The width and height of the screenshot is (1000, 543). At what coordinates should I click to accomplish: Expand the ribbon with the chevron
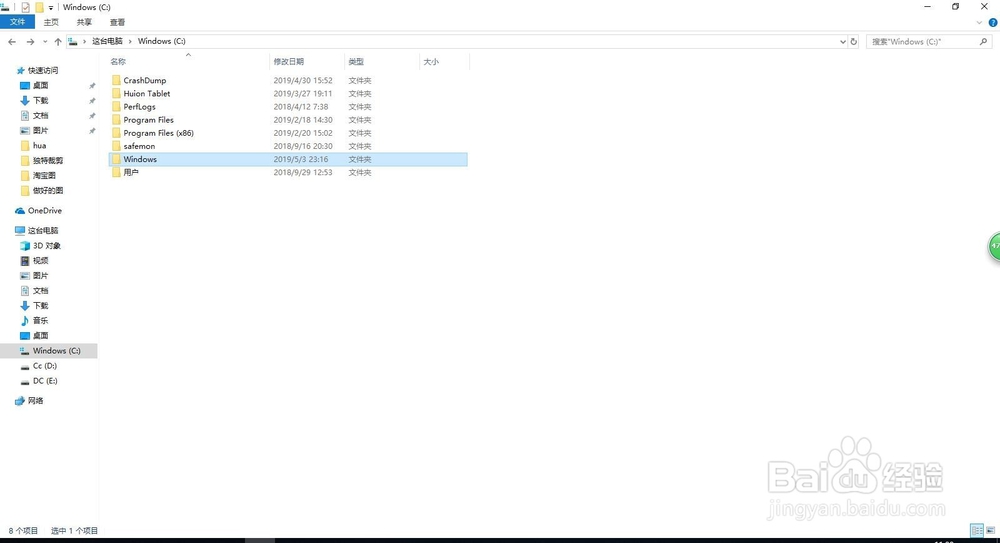click(980, 22)
